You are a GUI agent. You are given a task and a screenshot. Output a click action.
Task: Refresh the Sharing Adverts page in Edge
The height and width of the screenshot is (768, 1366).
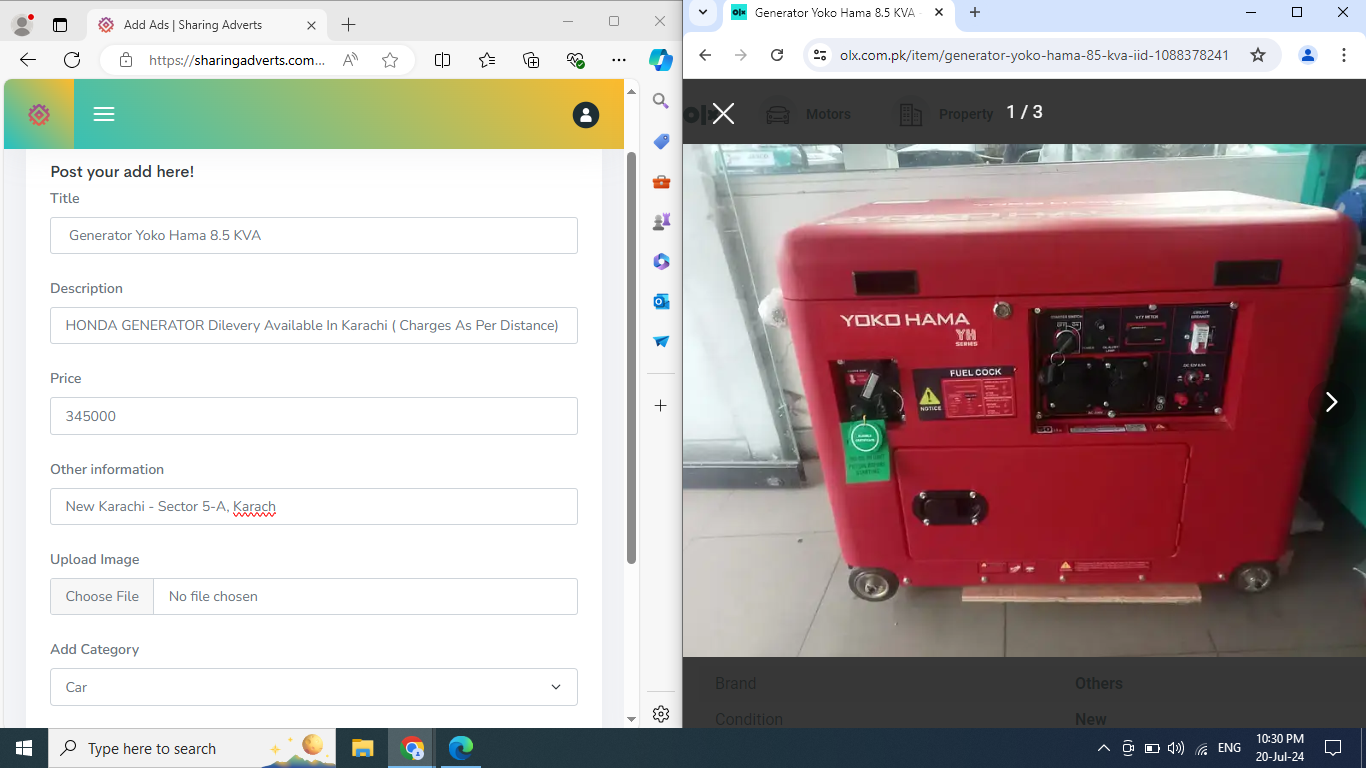72,60
